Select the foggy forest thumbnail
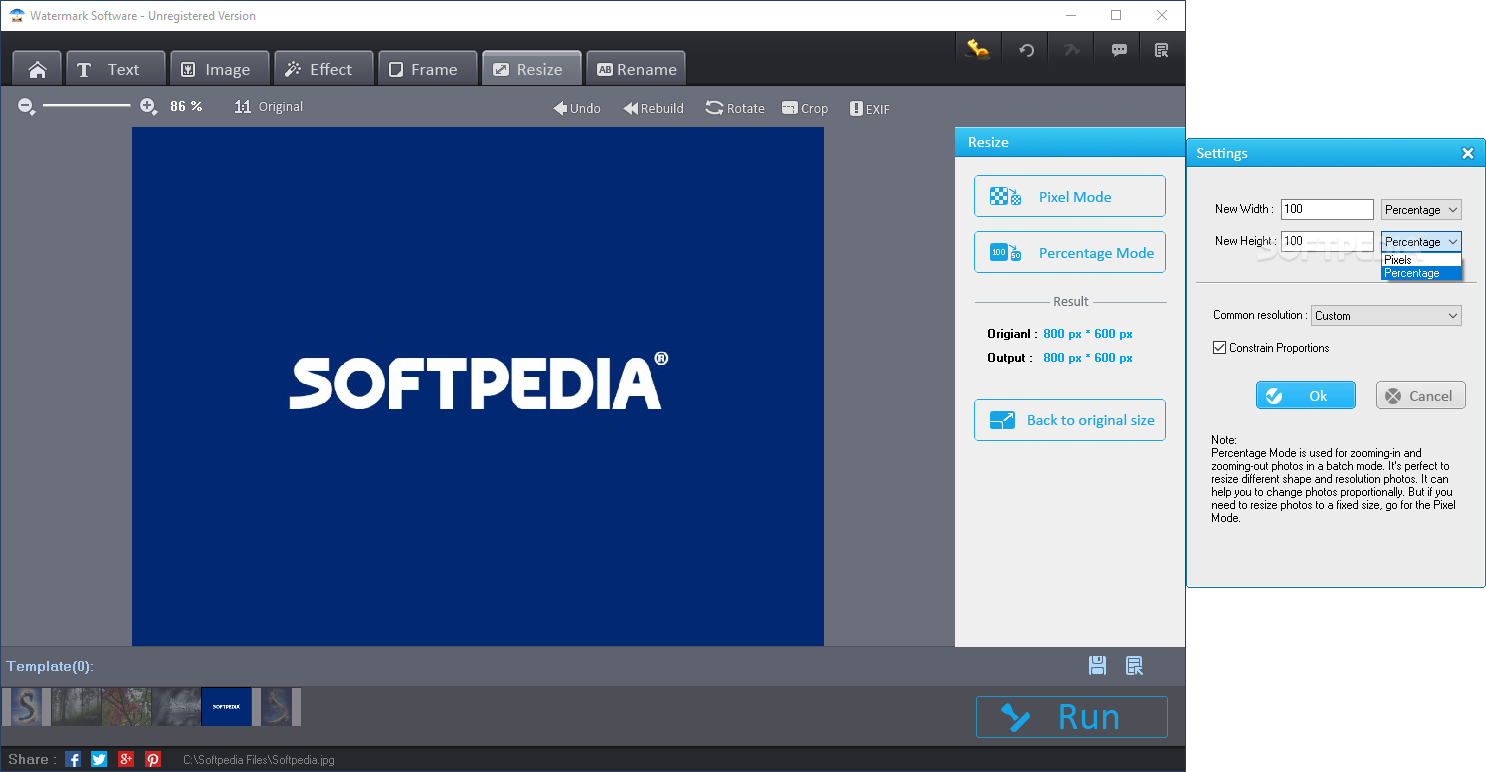1486x772 pixels. [76, 706]
